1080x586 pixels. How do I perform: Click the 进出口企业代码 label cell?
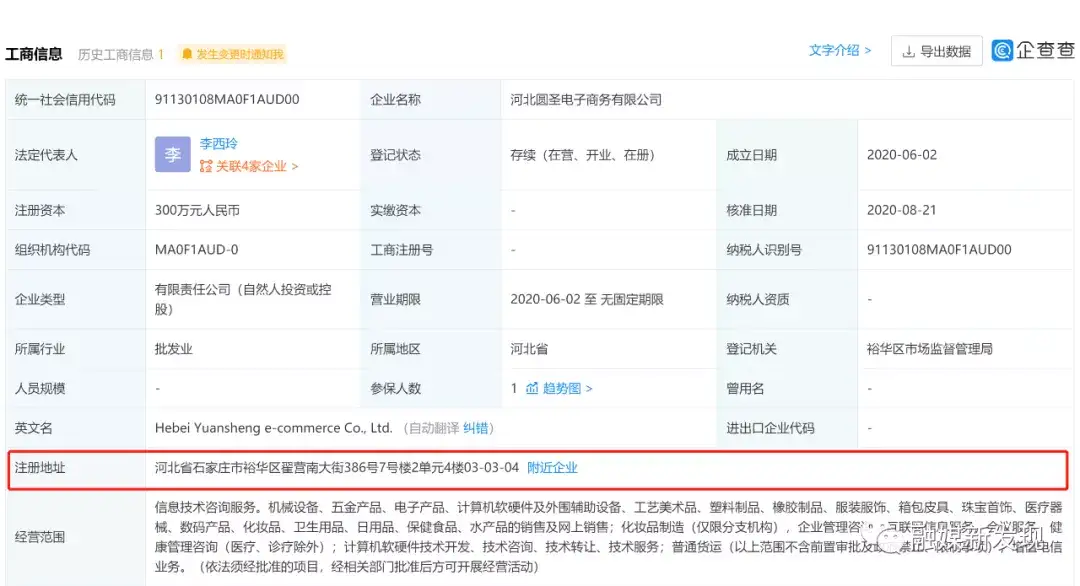pos(787,428)
